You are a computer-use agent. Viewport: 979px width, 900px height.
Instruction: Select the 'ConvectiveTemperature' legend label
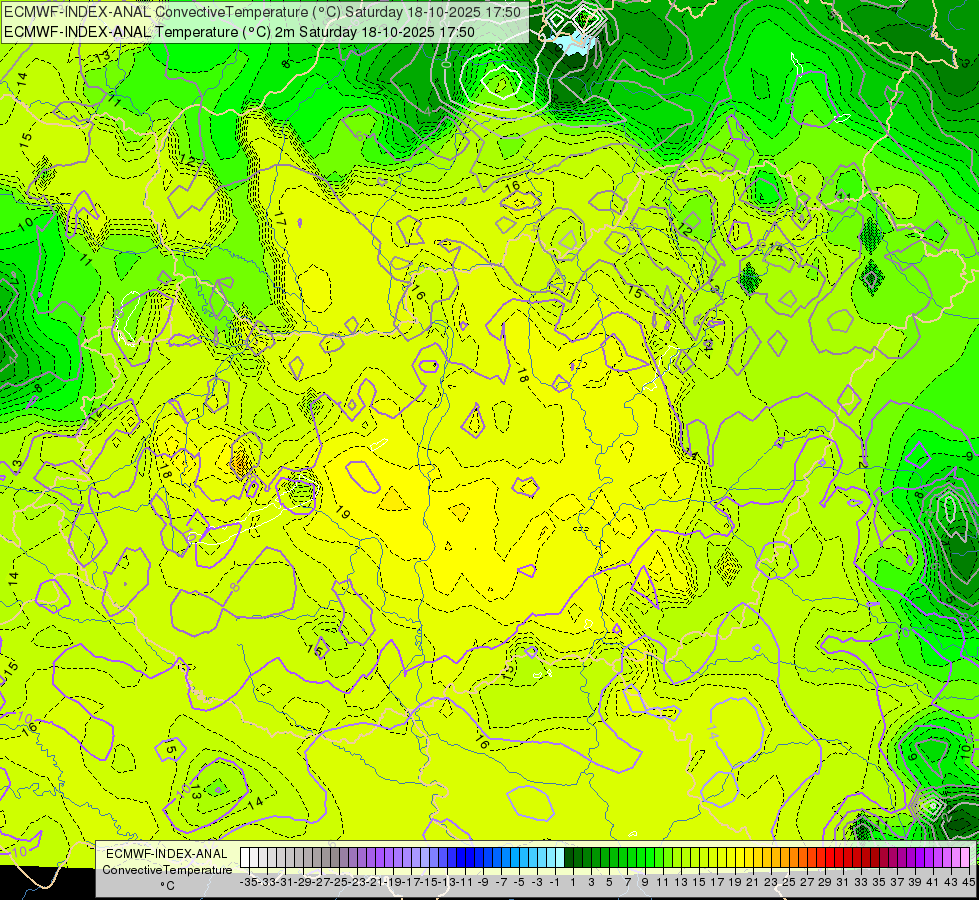167,869
